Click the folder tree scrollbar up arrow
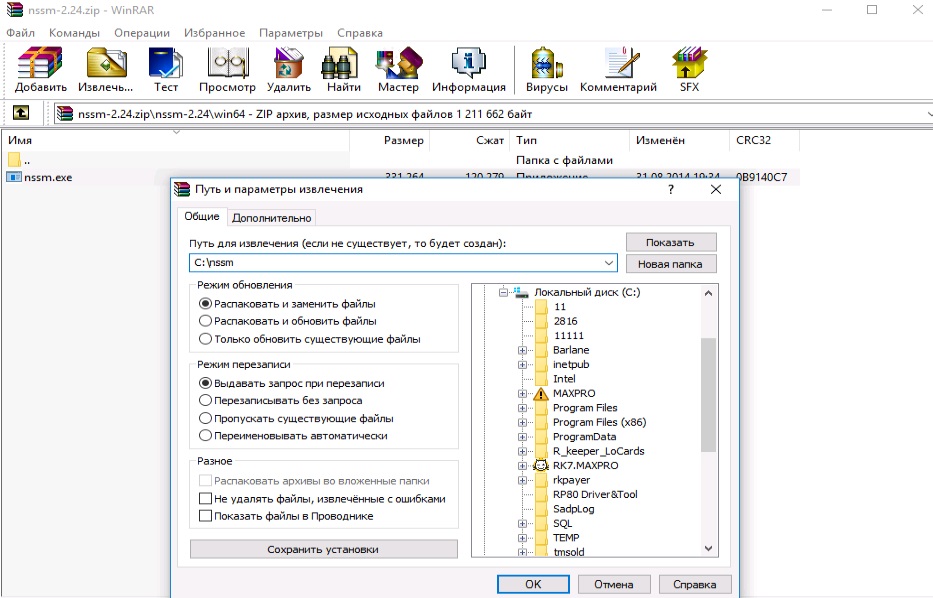This screenshot has height=598, width=933. [x=708, y=293]
